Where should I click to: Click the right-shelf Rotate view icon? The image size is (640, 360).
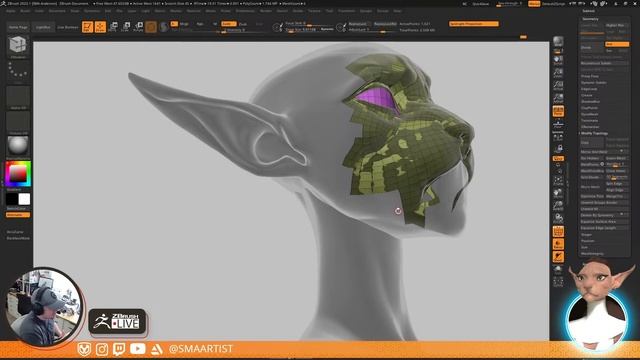558,218
